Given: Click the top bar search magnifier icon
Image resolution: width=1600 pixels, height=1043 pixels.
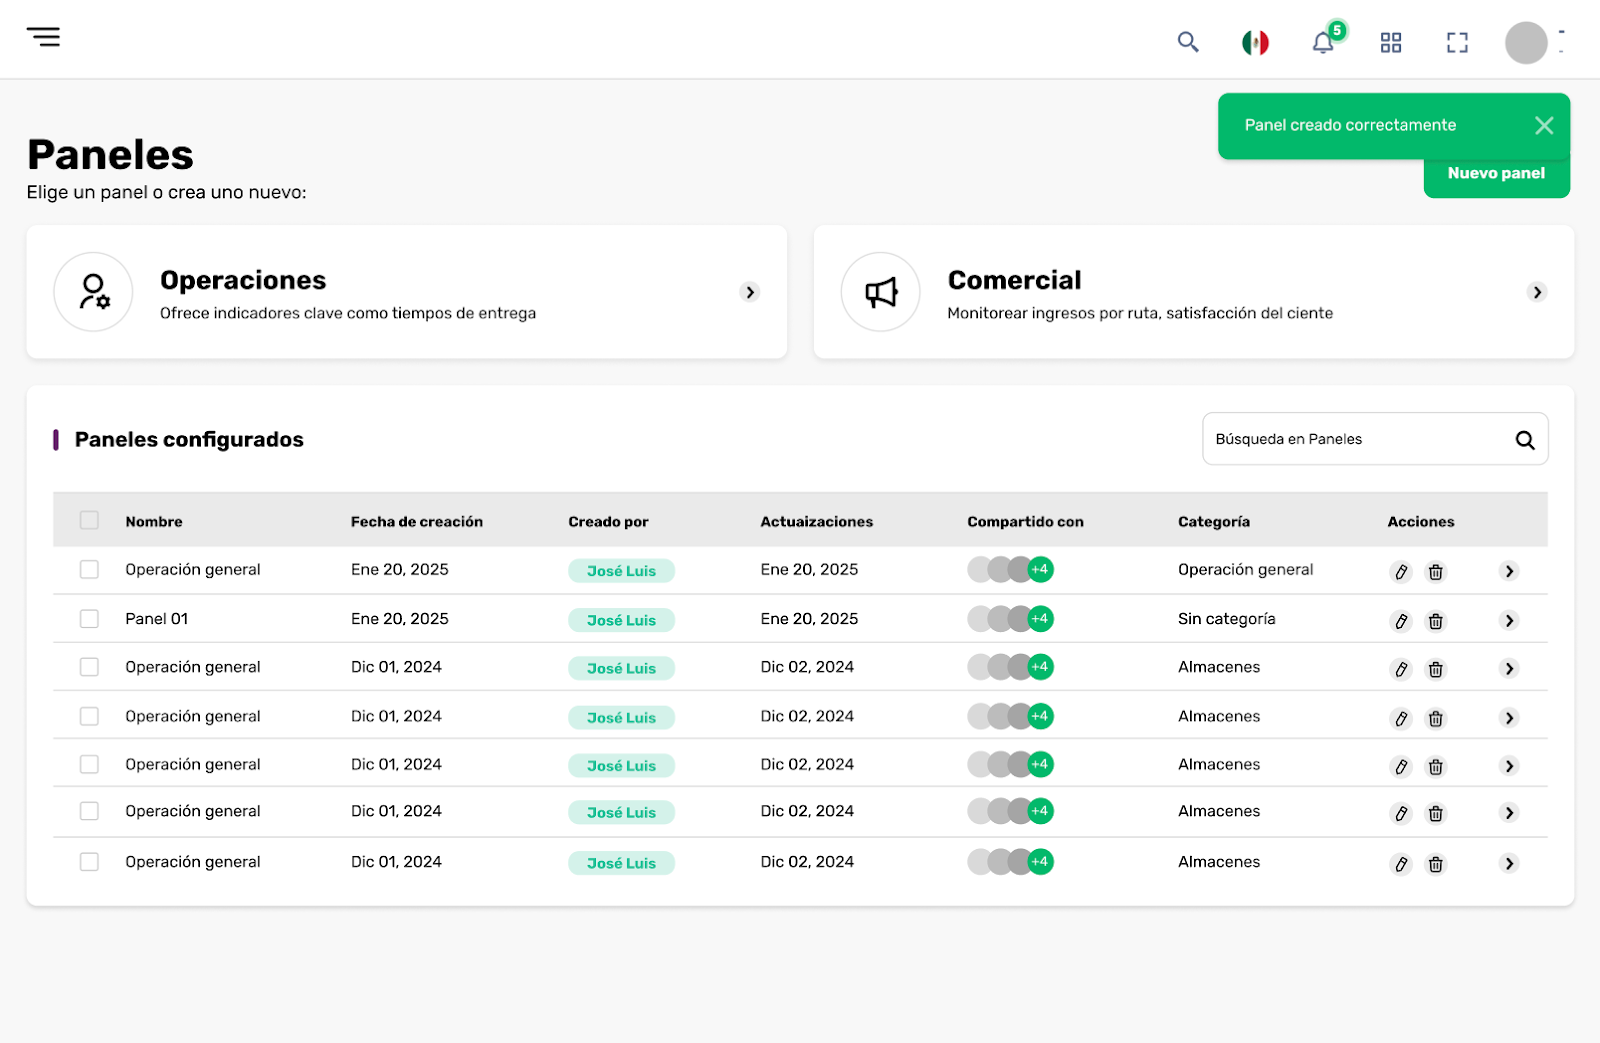Looking at the screenshot, I should tap(1188, 42).
